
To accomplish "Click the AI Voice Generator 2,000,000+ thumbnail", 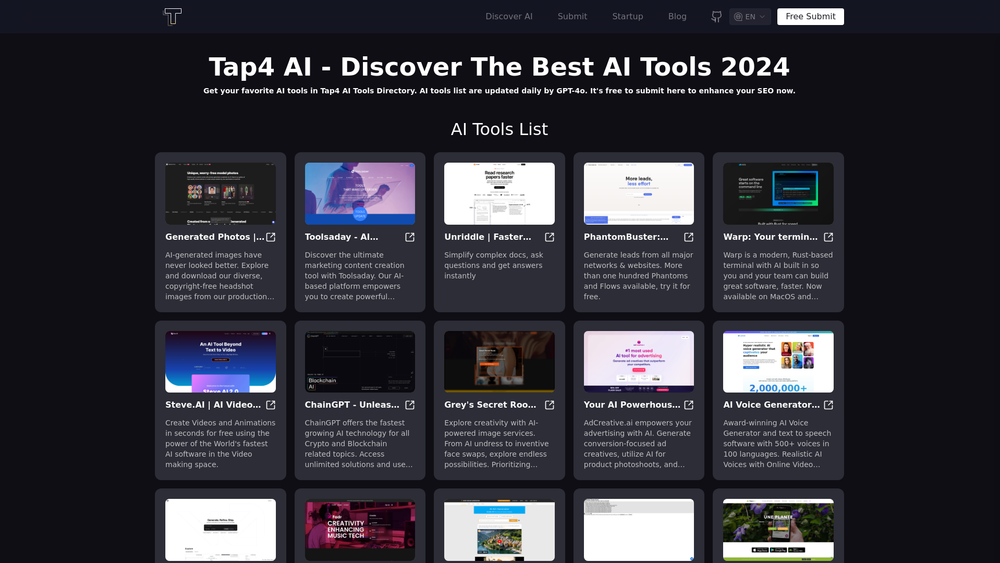I will click(x=778, y=362).
